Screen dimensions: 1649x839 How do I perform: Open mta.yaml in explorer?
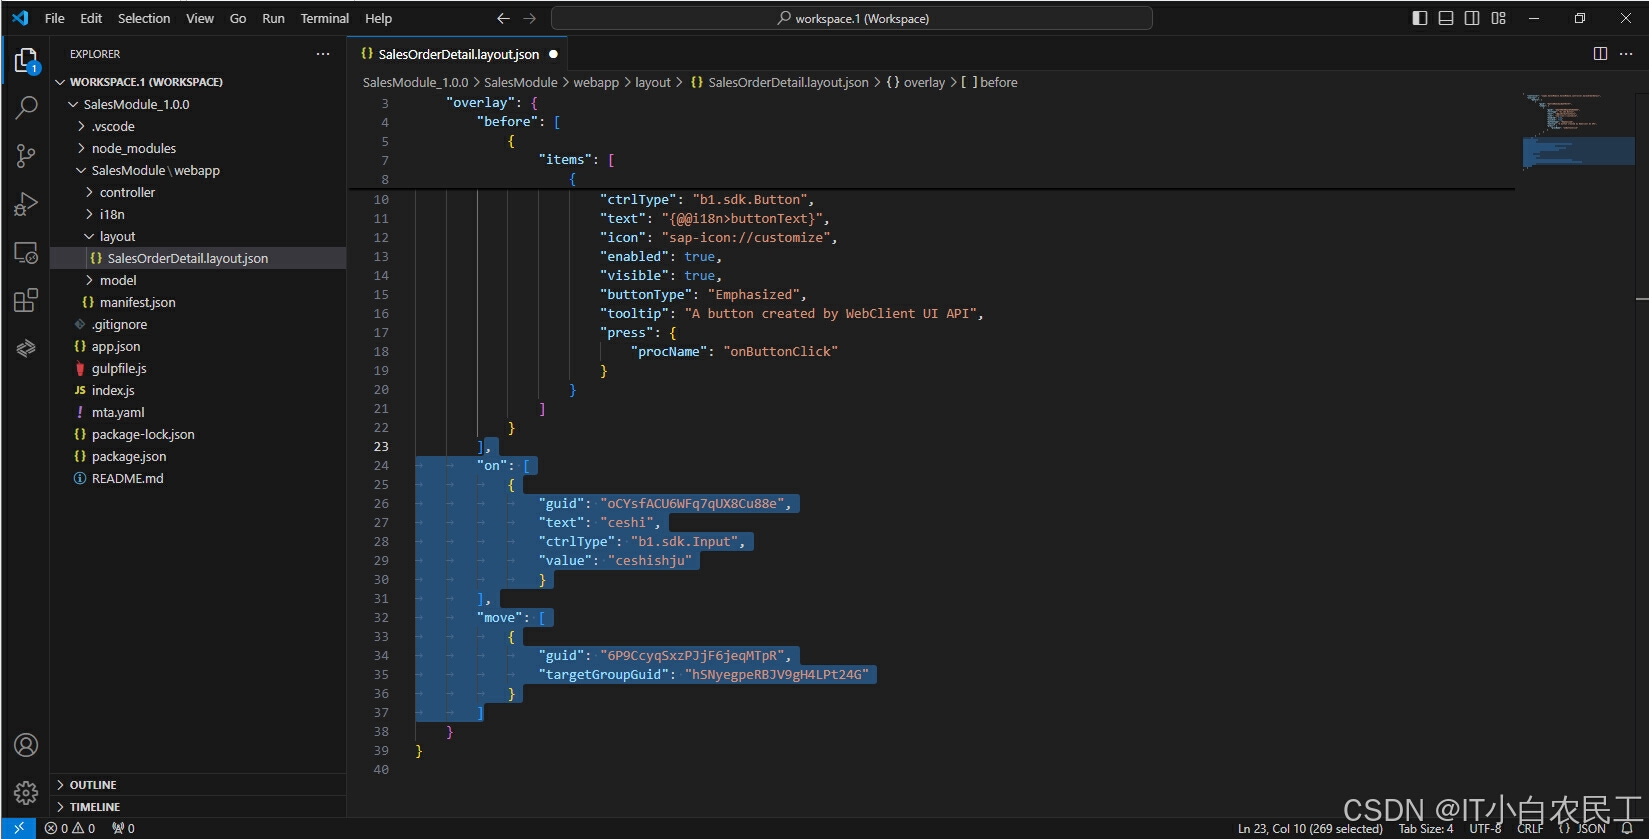pyautogui.click(x=198, y=412)
